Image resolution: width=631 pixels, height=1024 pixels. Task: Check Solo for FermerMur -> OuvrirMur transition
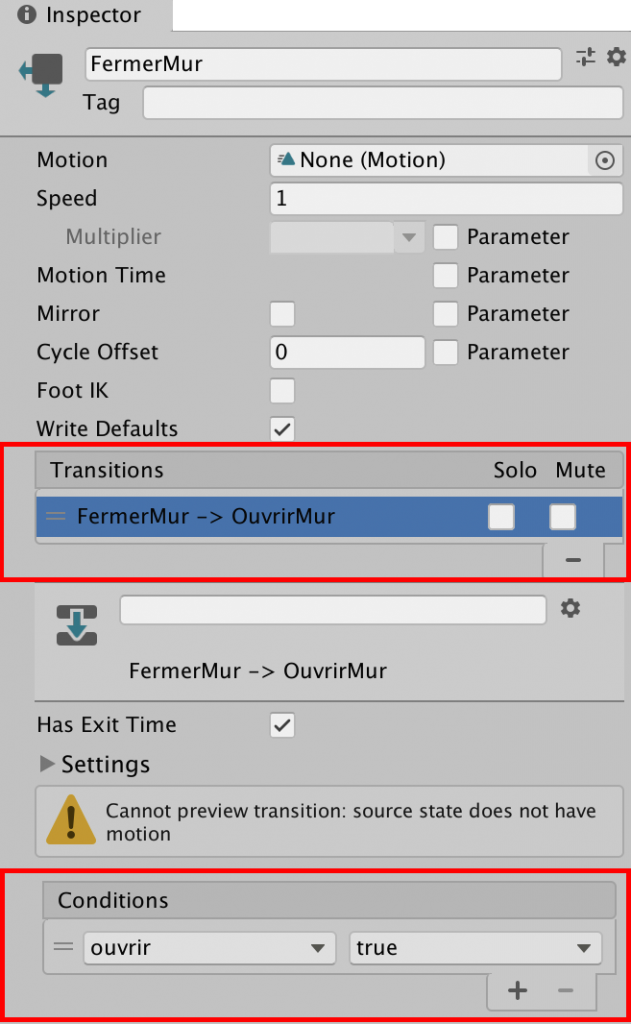(501, 517)
